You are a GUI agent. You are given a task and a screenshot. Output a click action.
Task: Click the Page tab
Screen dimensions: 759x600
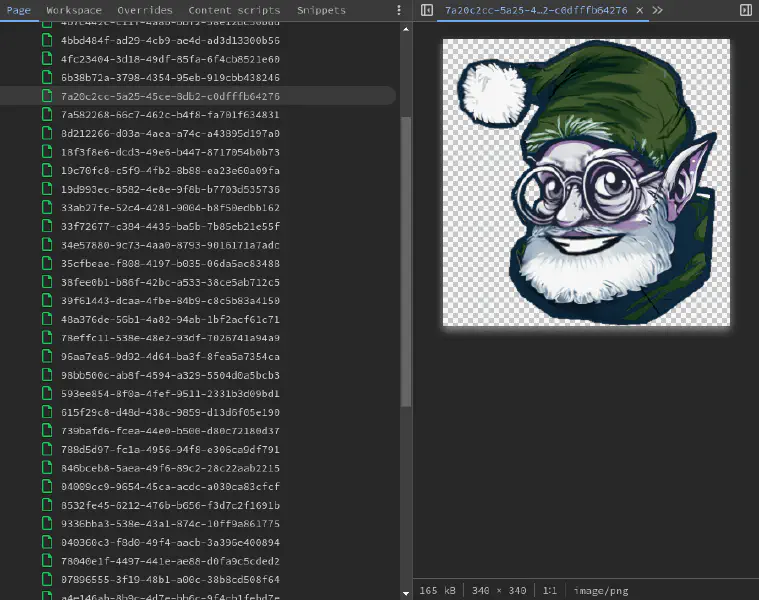pos(18,10)
